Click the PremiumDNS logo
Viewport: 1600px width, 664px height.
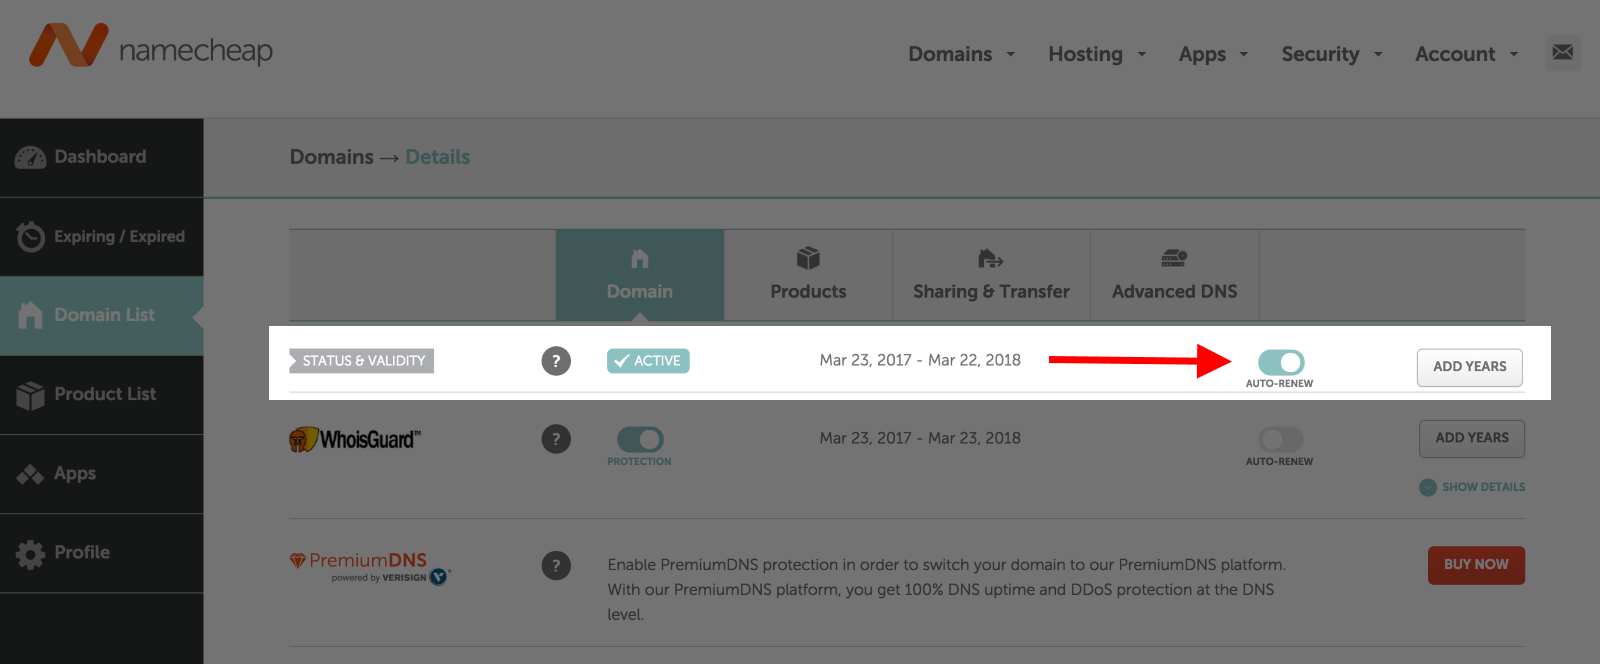click(370, 567)
